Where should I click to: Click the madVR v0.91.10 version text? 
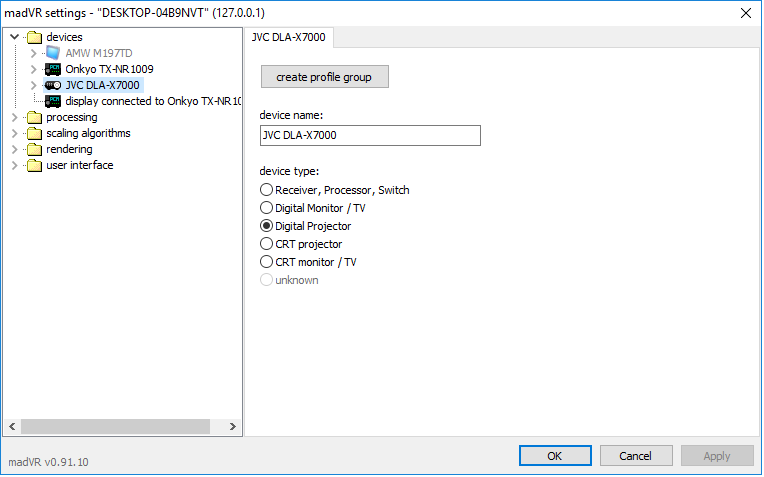pyautogui.click(x=48, y=462)
